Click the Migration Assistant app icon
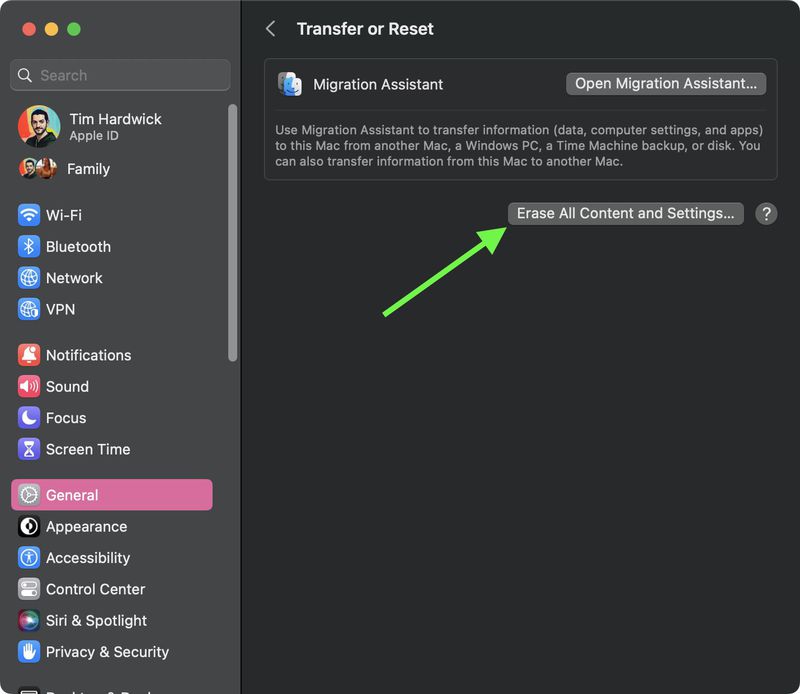The image size is (800, 694). [289, 84]
